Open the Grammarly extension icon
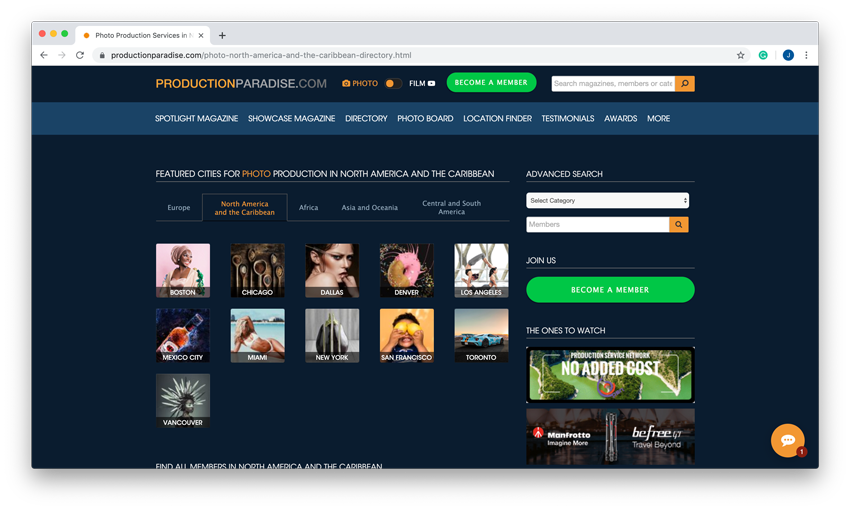Screen dimensions: 850x510 [x=763, y=55]
